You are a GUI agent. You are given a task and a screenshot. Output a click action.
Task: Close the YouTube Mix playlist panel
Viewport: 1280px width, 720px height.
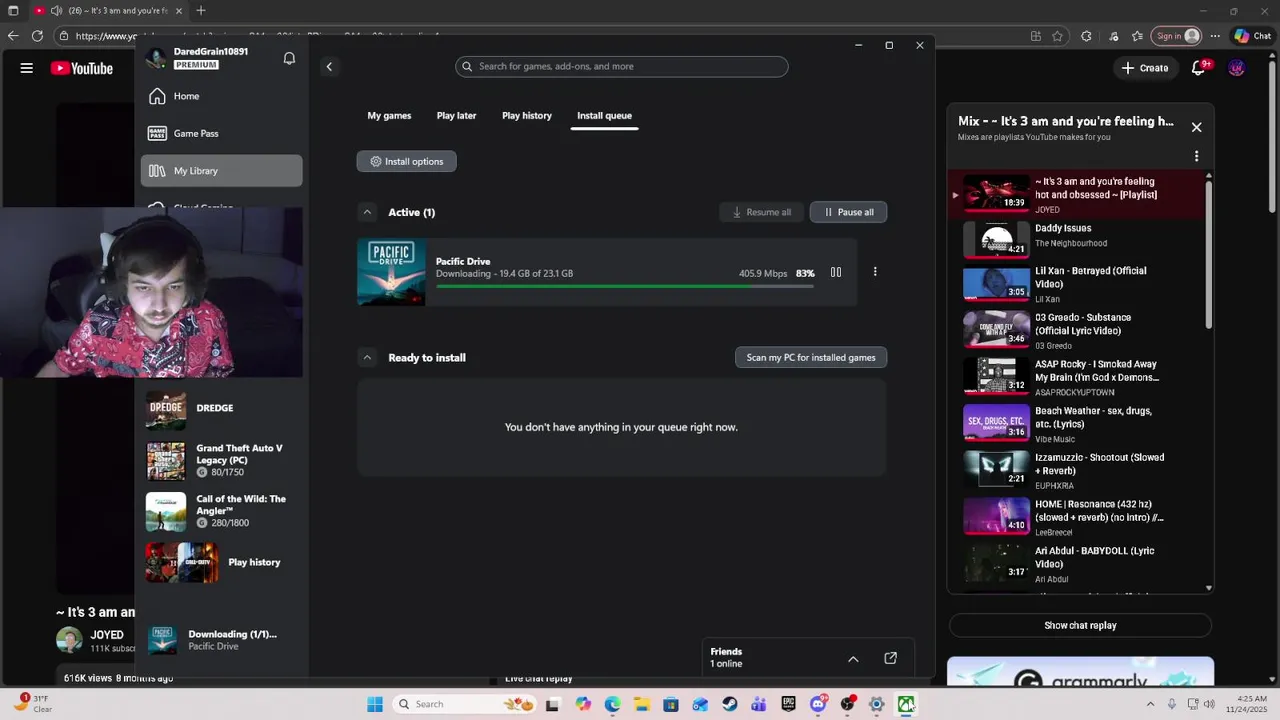1196,127
